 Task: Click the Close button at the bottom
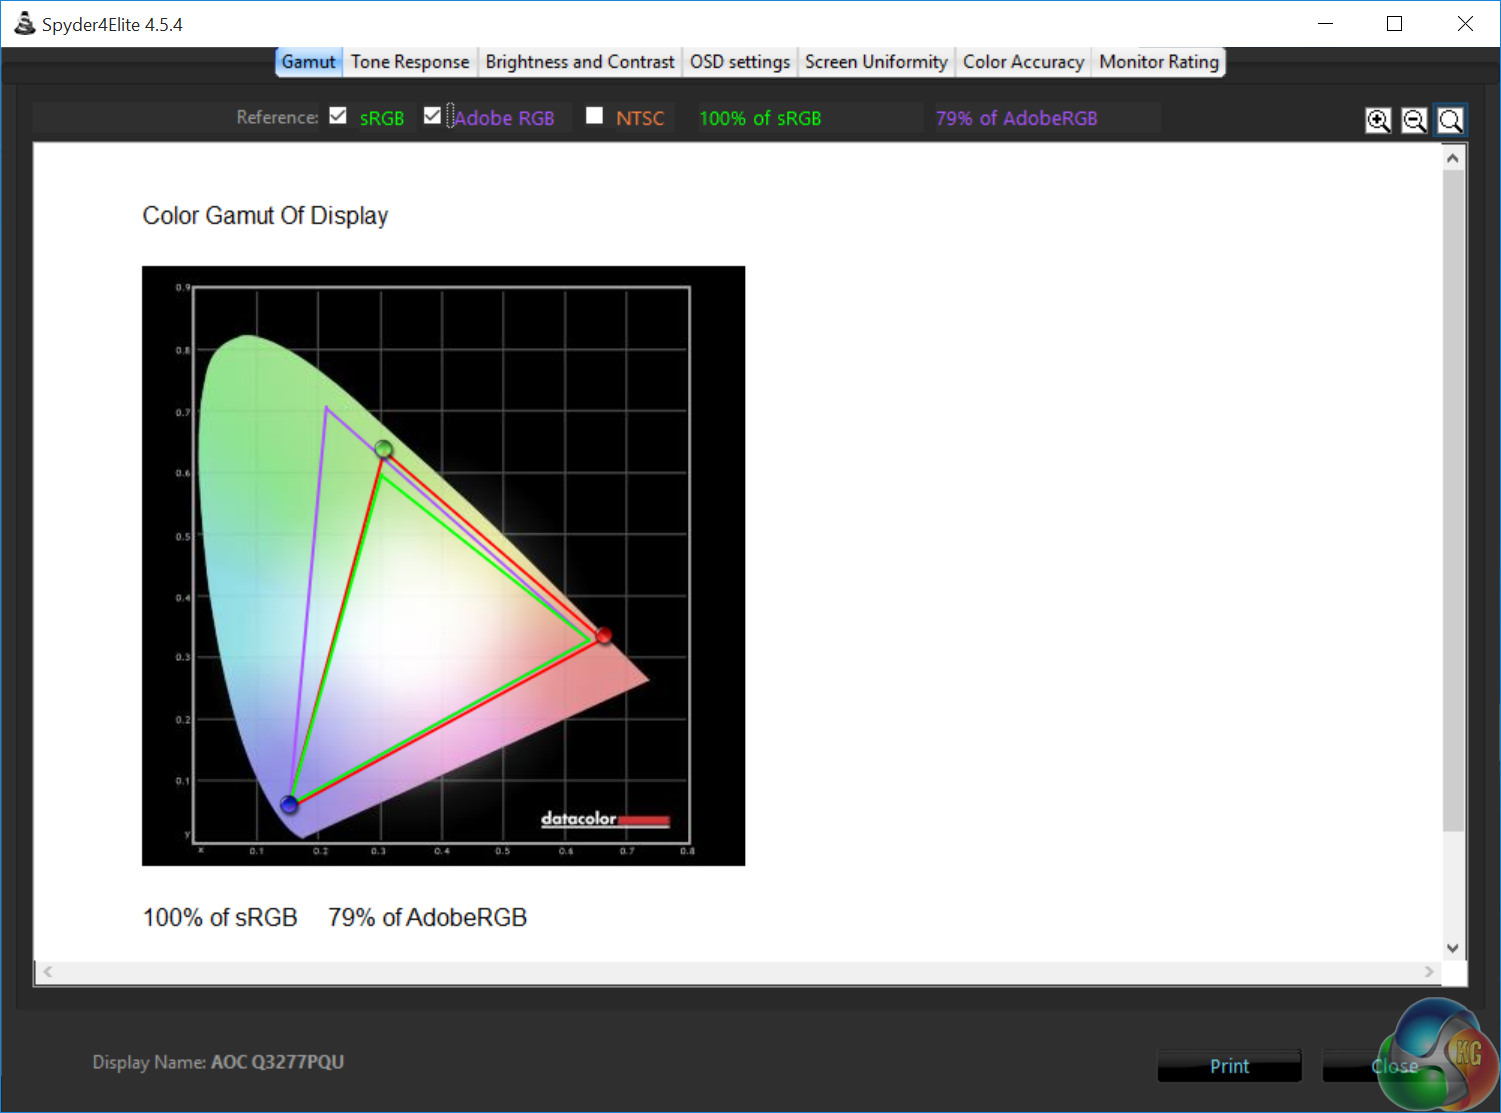[x=1394, y=1066]
